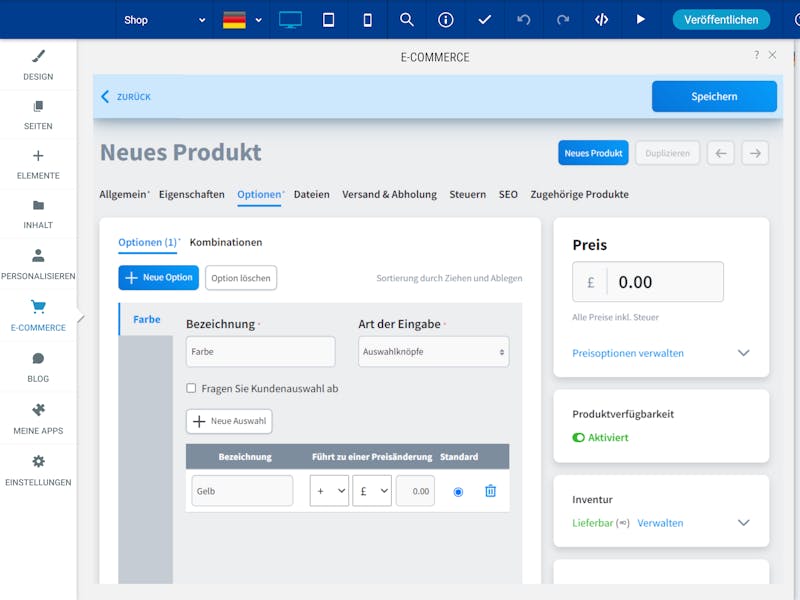Click the Neue Option button
Viewport: 800px width, 600px height.
(x=158, y=277)
